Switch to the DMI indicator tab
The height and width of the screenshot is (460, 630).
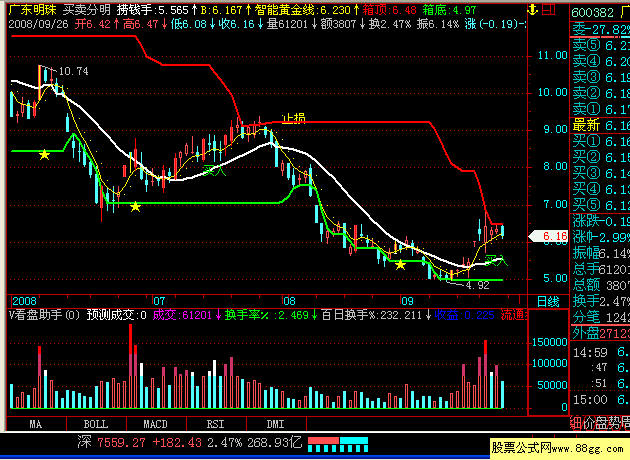tap(276, 424)
